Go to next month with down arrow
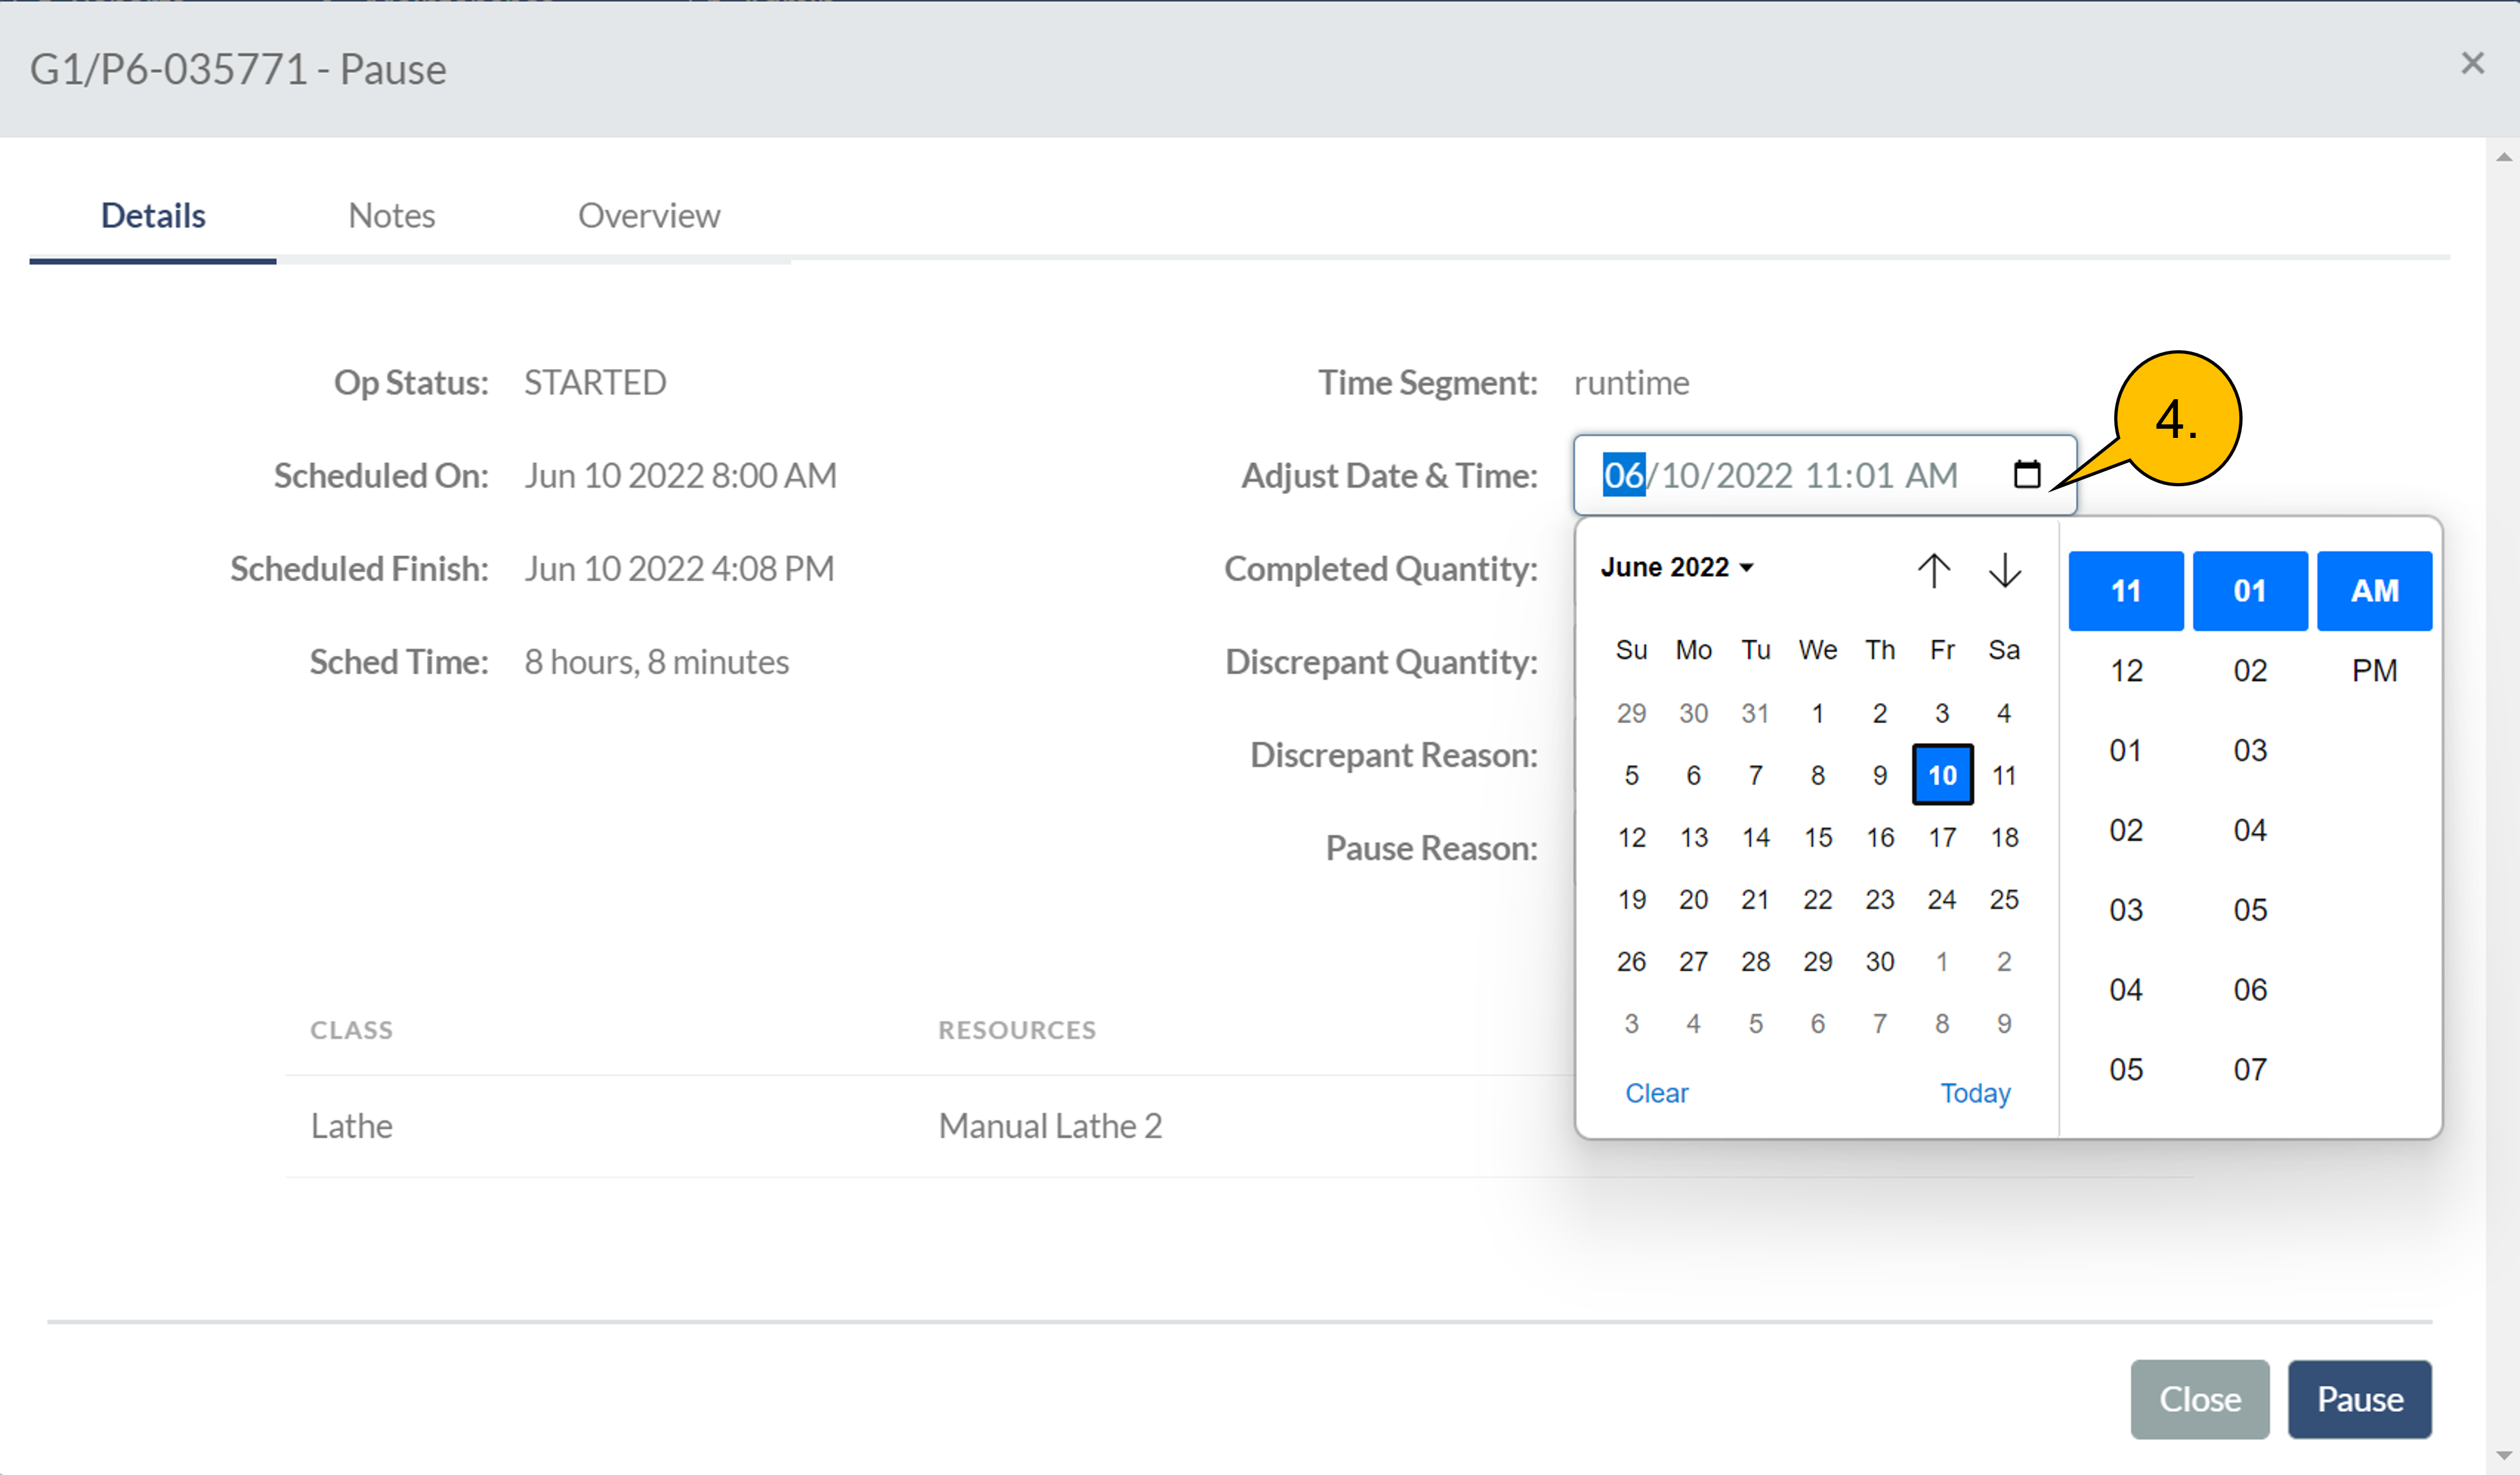The height and width of the screenshot is (1475, 2520). (x=2004, y=570)
